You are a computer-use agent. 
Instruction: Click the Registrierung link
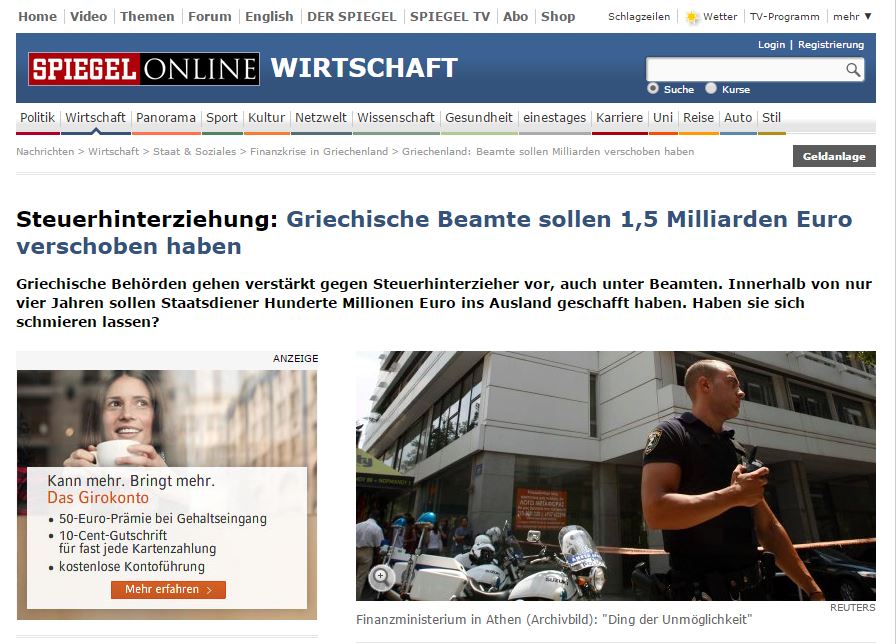point(831,45)
